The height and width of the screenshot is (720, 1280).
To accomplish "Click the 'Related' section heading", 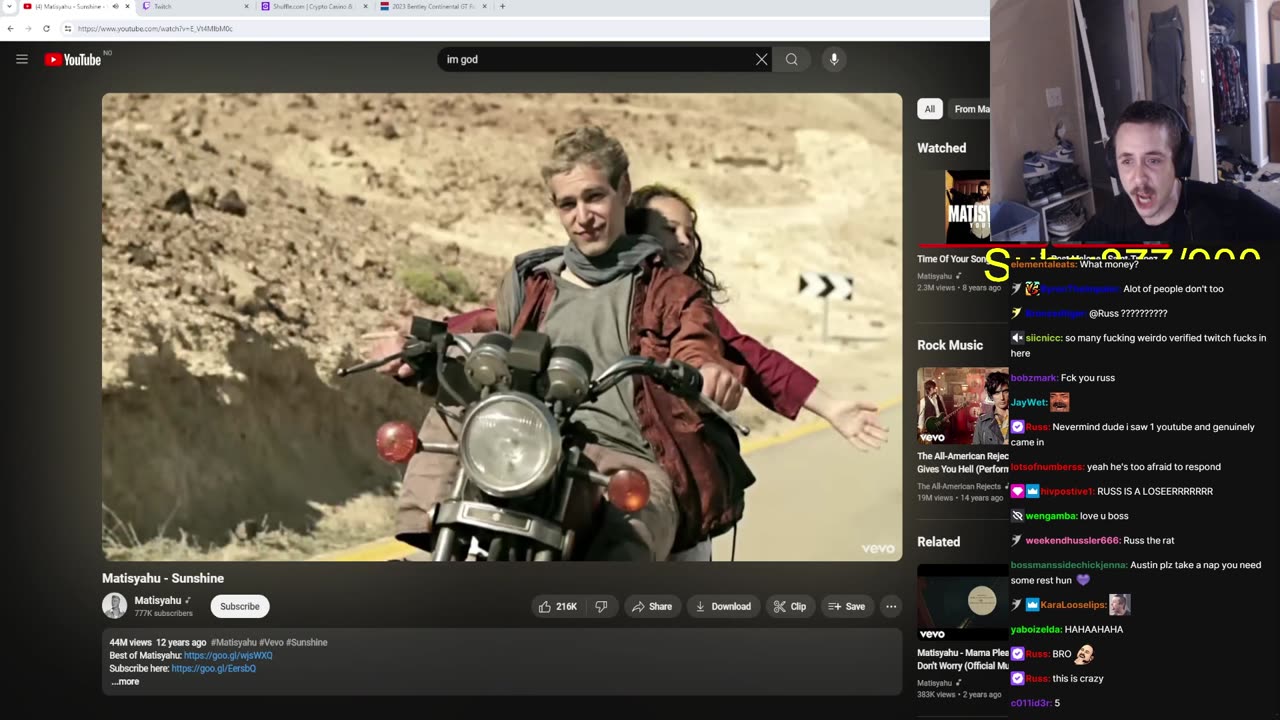I will 939,542.
